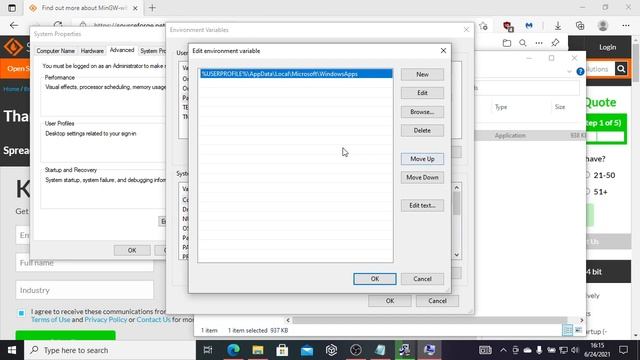This screenshot has height=360, width=640.
Task: Expand the File Explorer ribbon chevron
Action: [569, 71]
